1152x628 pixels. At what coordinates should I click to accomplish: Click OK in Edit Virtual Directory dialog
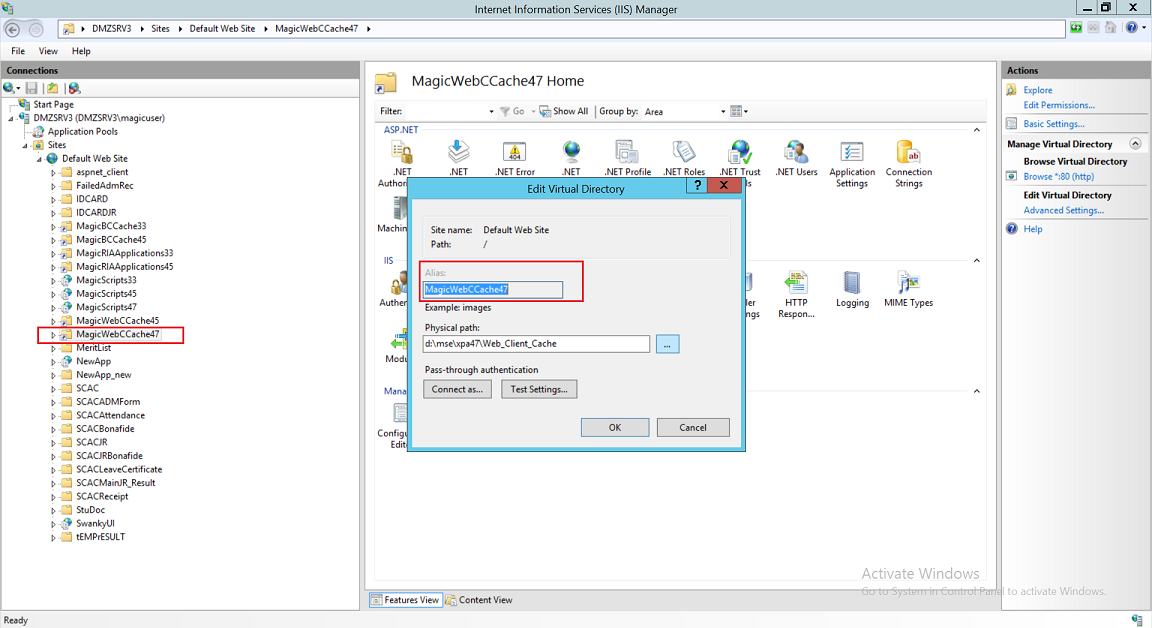[615, 427]
